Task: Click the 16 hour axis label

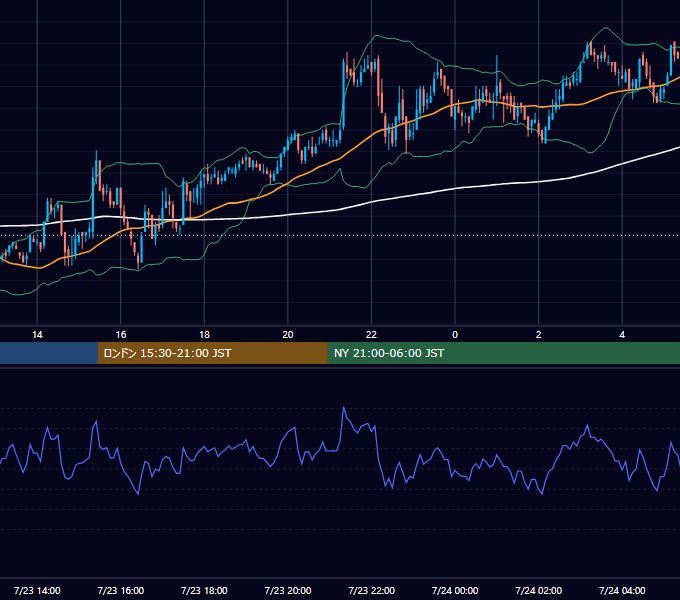Action: [x=121, y=335]
